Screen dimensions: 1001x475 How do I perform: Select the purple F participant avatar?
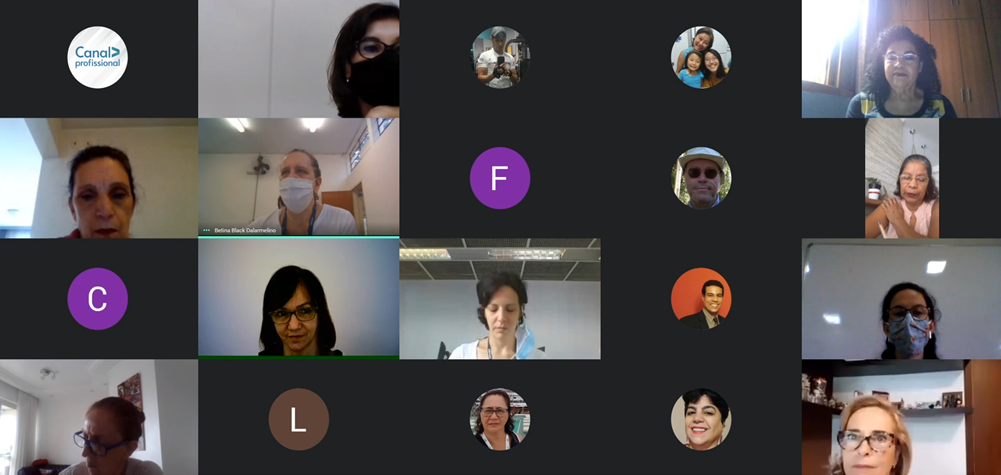(x=500, y=178)
